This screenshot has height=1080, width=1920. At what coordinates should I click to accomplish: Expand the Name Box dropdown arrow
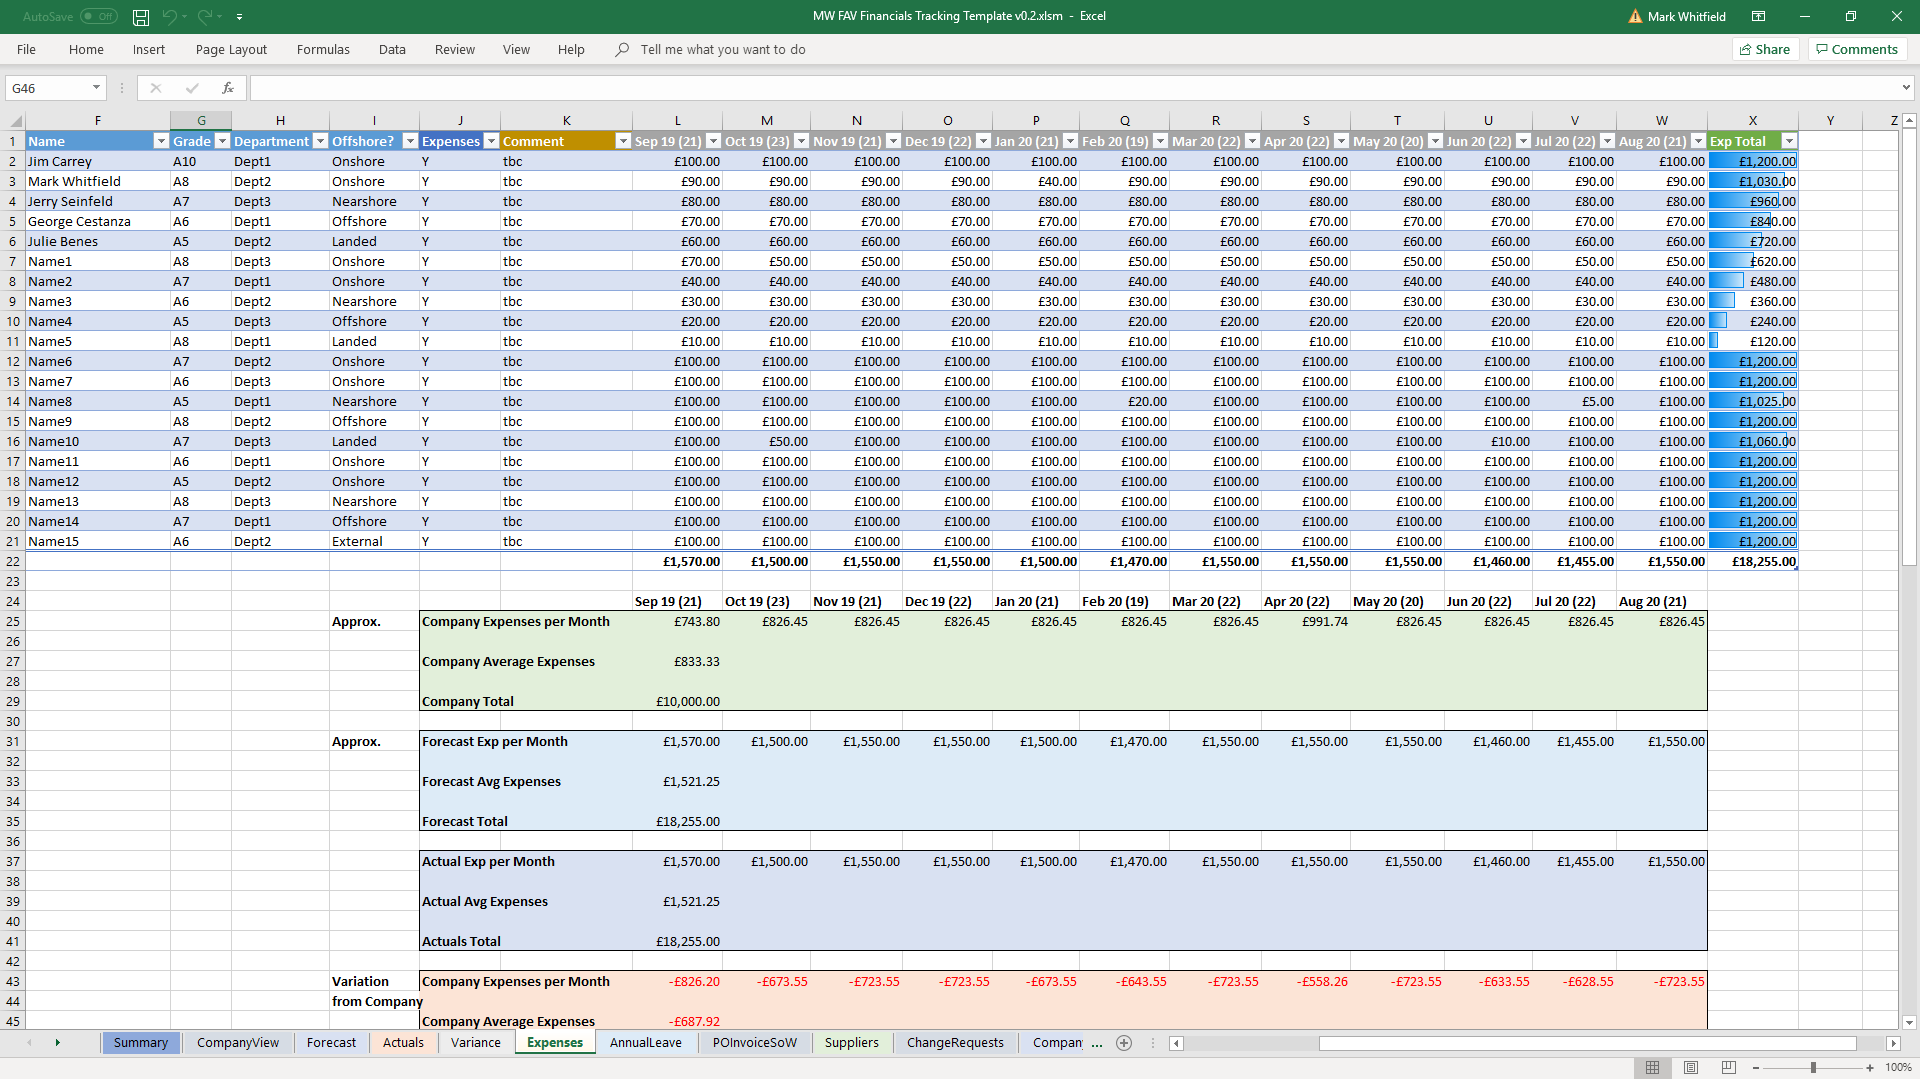[x=96, y=88]
